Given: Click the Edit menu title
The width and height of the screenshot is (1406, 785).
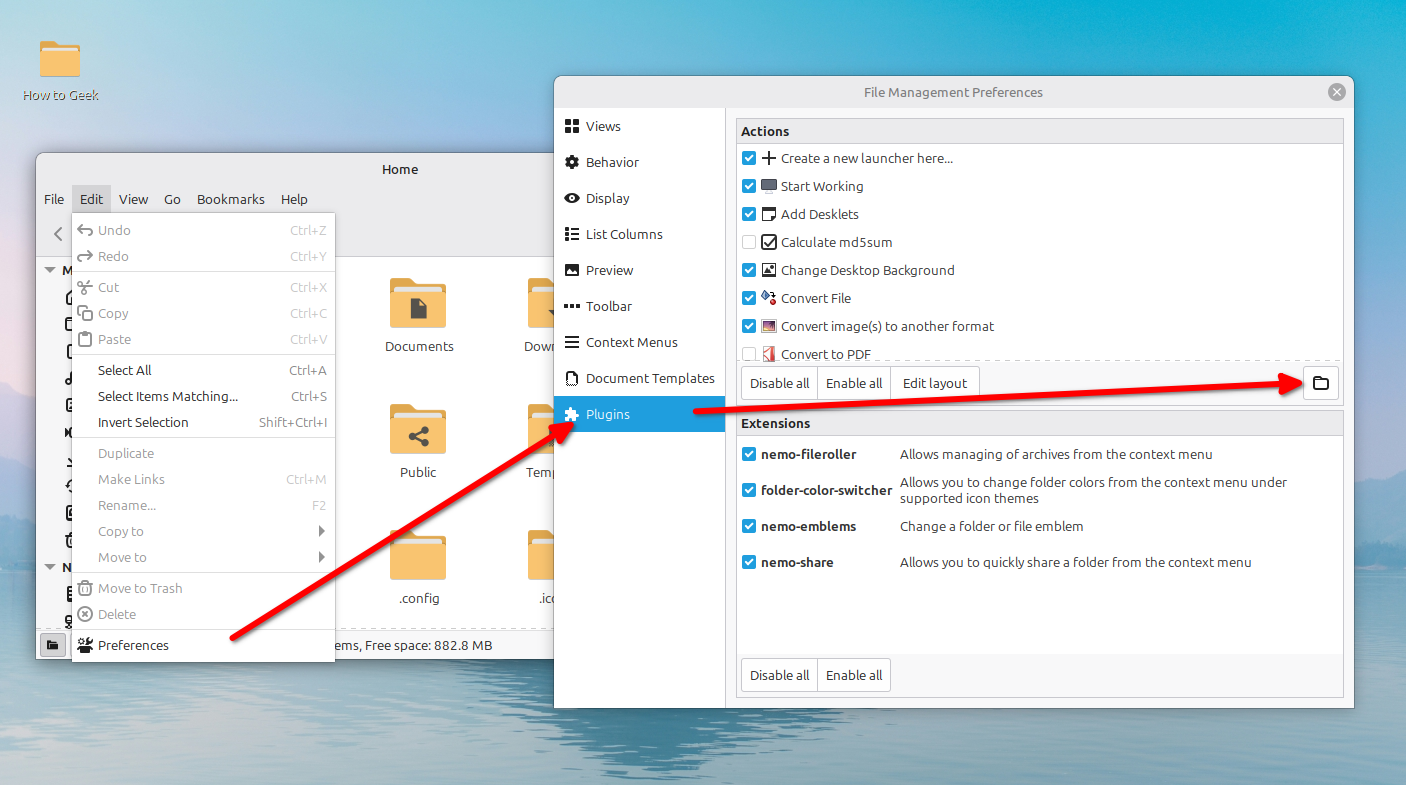Looking at the screenshot, I should pyautogui.click(x=91, y=199).
